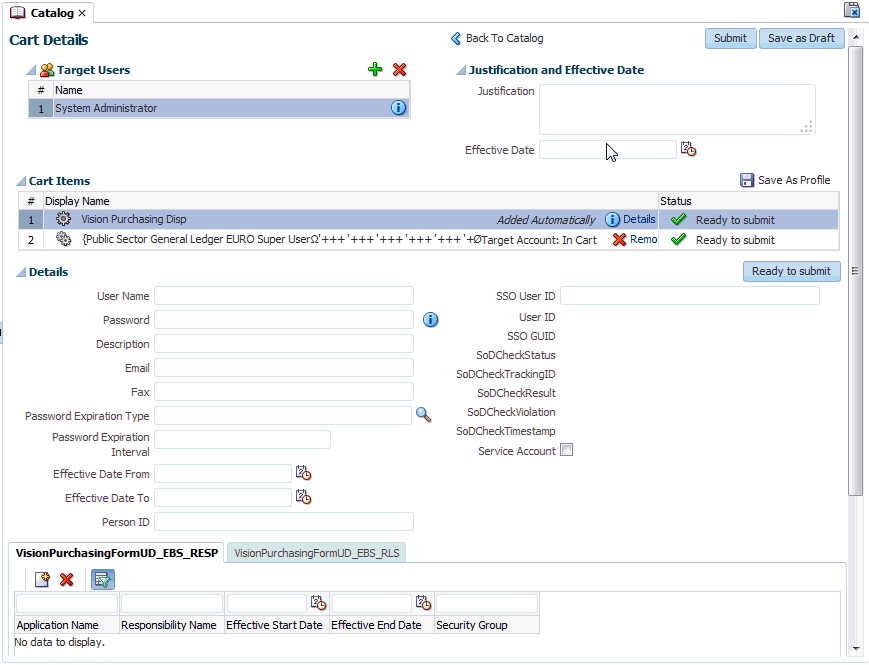Screen dimensions: 869x665
Task: Click Save as Draft button
Action: pyautogui.click(x=801, y=38)
